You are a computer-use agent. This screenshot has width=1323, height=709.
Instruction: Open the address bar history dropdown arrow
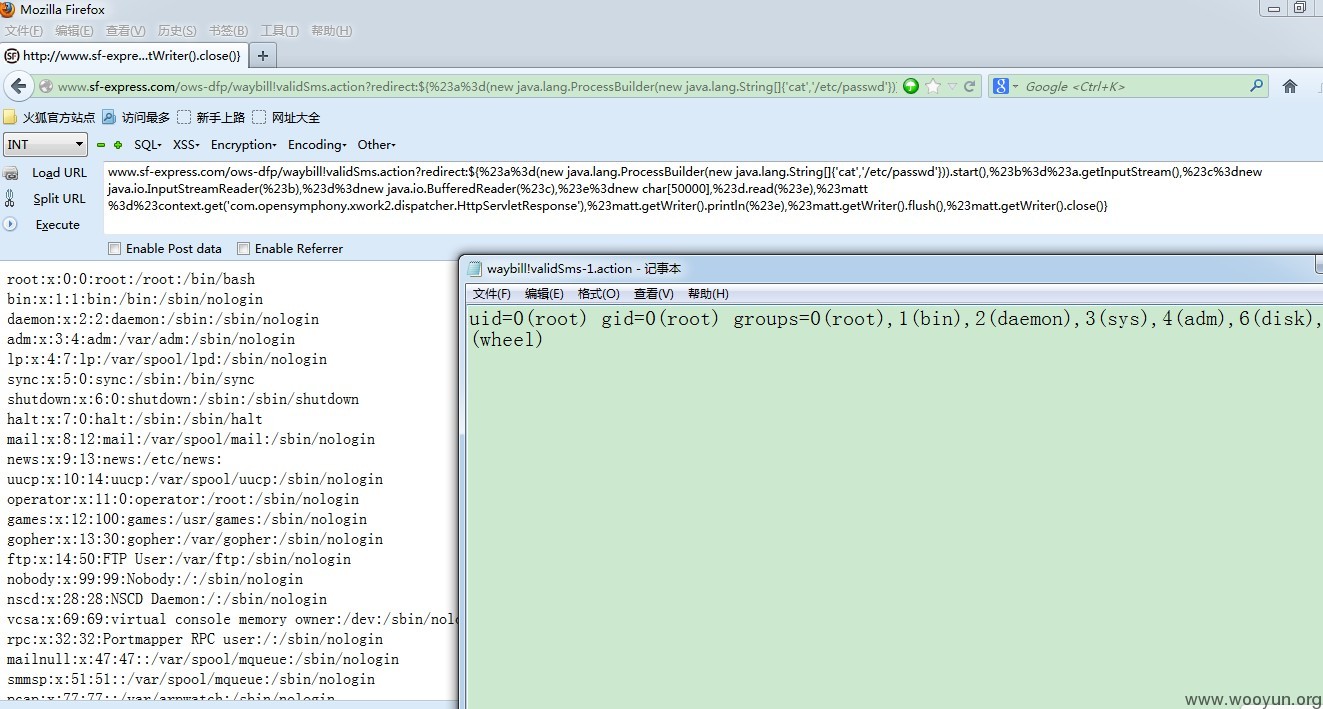point(952,87)
